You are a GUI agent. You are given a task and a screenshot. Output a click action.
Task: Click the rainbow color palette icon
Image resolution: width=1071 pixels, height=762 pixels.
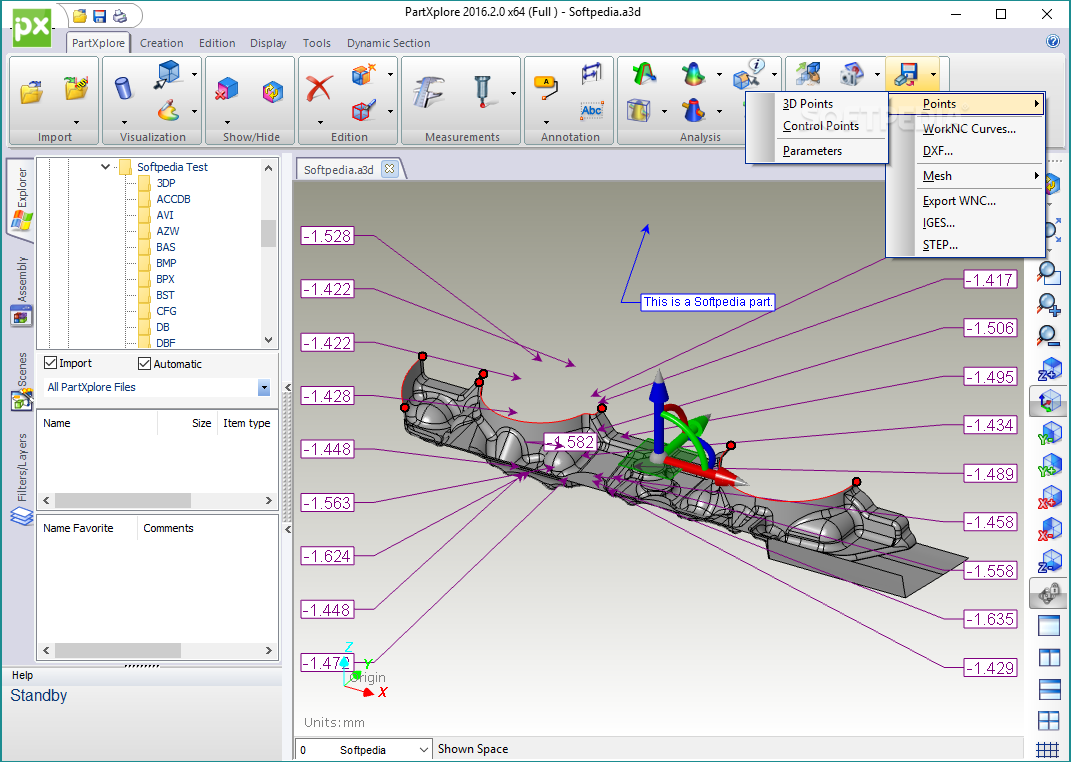point(168,110)
